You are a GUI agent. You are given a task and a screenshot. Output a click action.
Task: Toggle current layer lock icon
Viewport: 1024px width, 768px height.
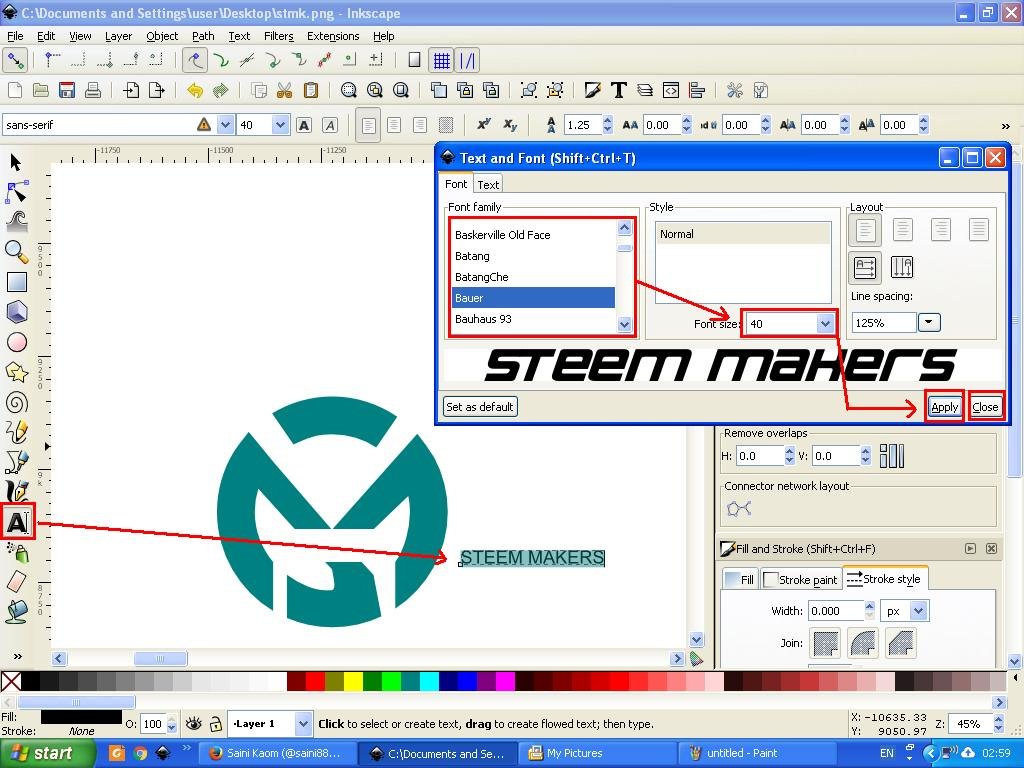(215, 723)
